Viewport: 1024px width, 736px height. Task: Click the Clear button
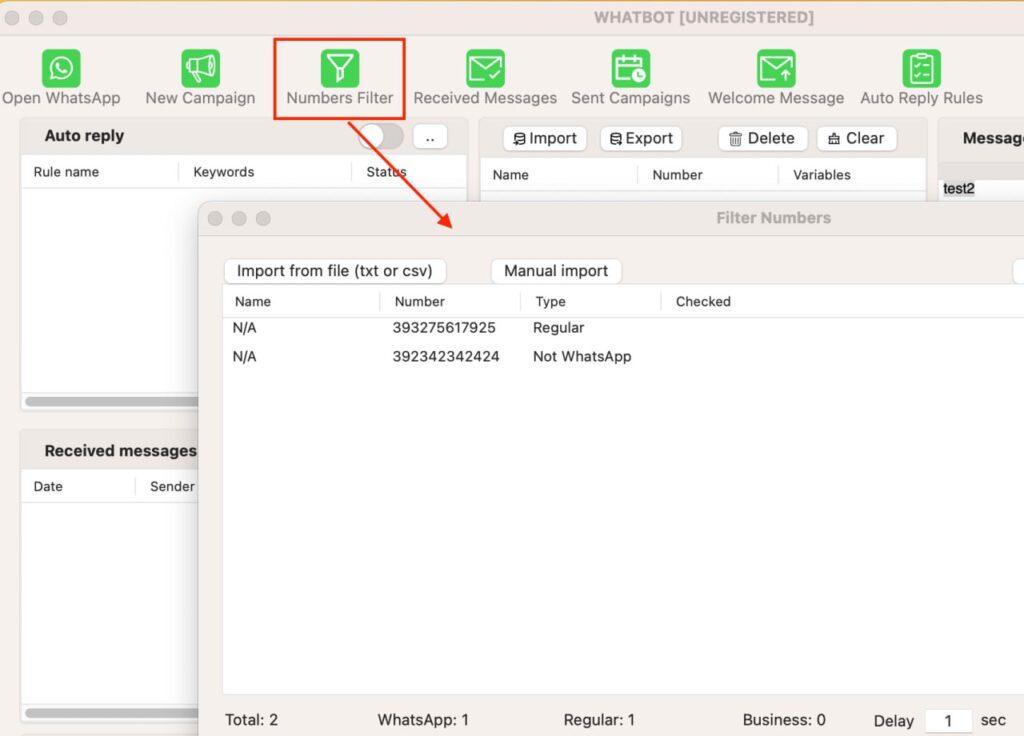point(856,138)
